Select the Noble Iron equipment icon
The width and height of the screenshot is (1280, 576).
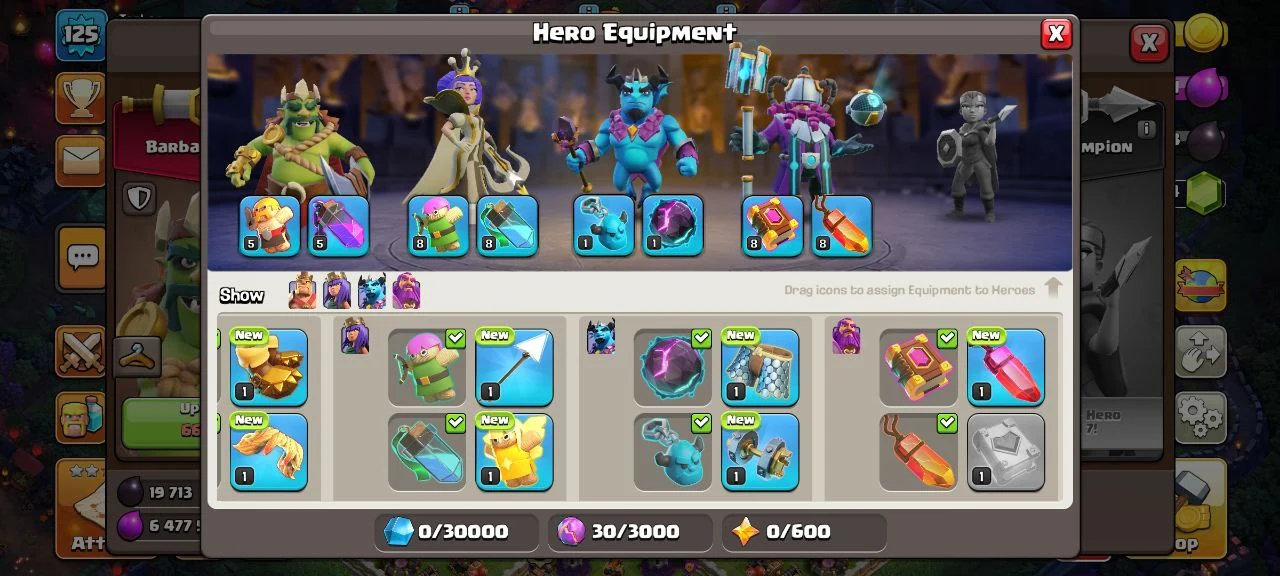760,452
